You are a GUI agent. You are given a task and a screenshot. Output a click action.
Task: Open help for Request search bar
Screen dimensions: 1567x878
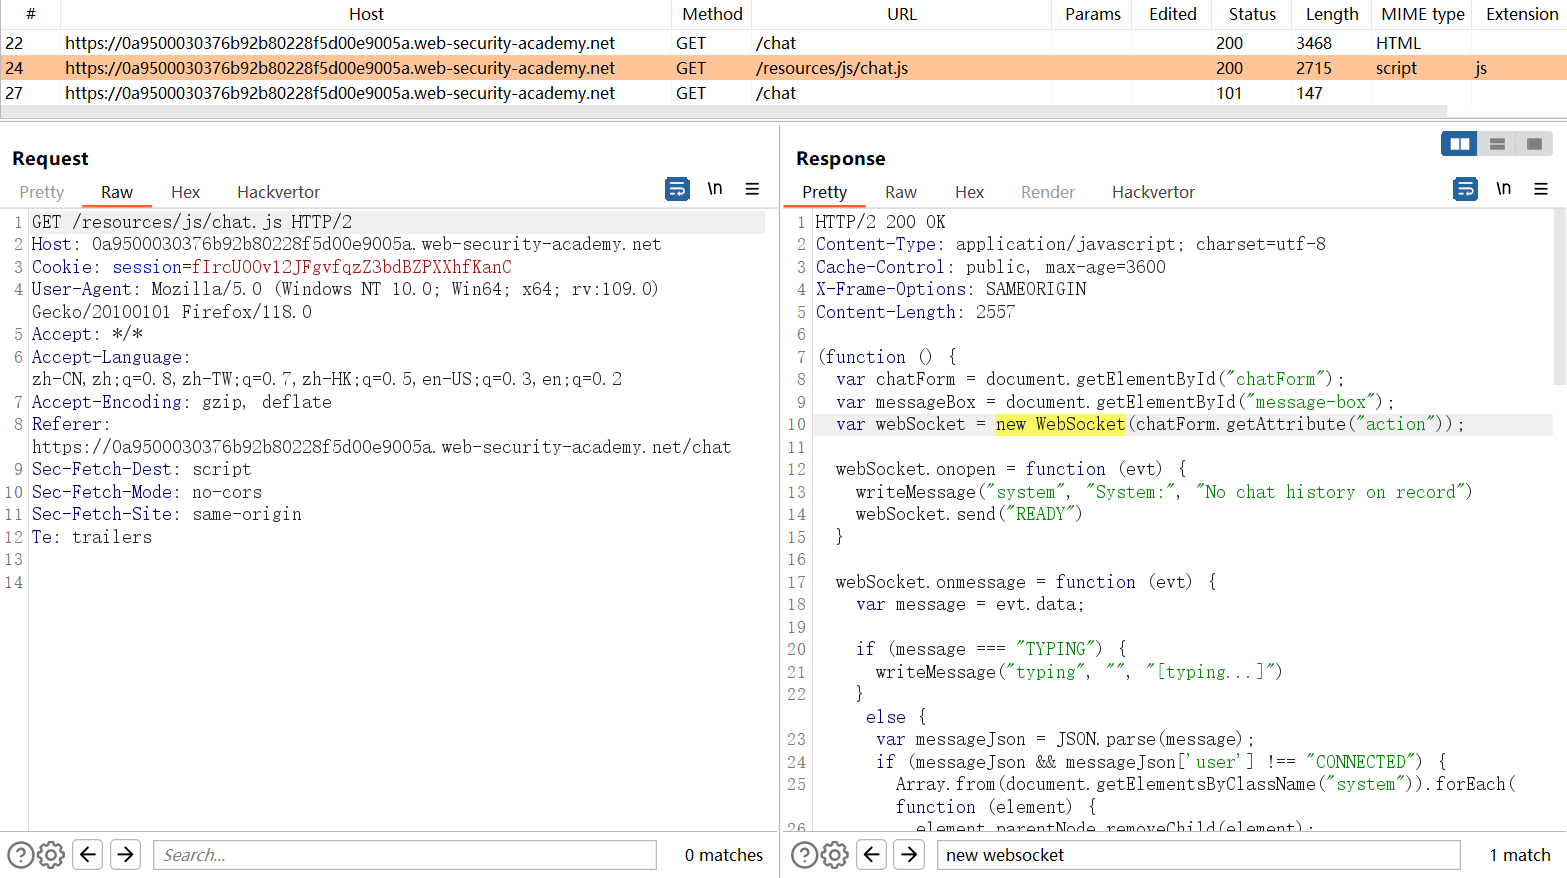tap(20, 855)
